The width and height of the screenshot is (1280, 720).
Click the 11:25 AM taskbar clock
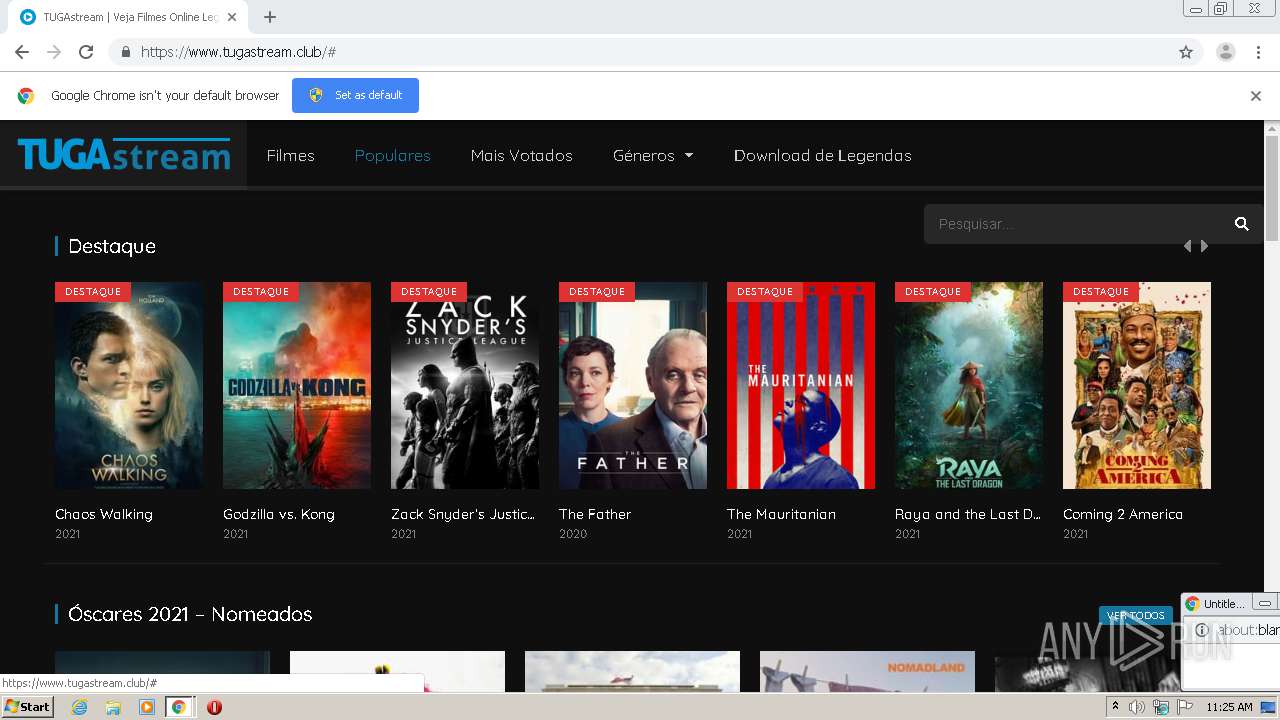1229,707
